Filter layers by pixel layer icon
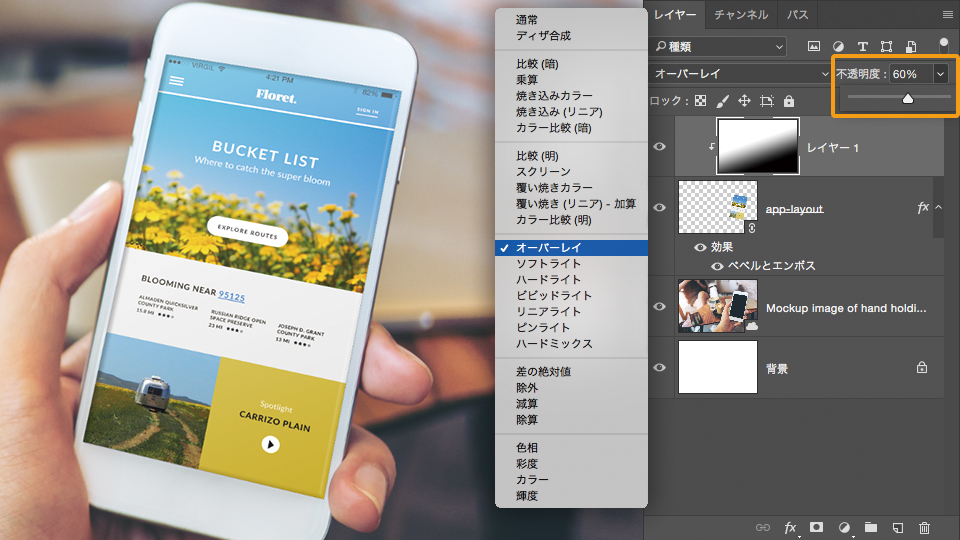 click(x=814, y=46)
